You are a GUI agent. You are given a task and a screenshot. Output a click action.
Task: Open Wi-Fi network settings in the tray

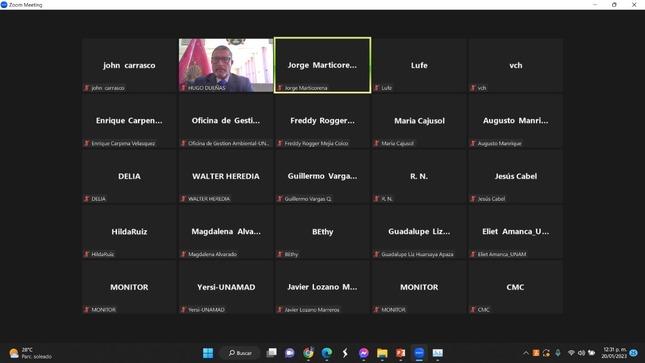point(571,353)
